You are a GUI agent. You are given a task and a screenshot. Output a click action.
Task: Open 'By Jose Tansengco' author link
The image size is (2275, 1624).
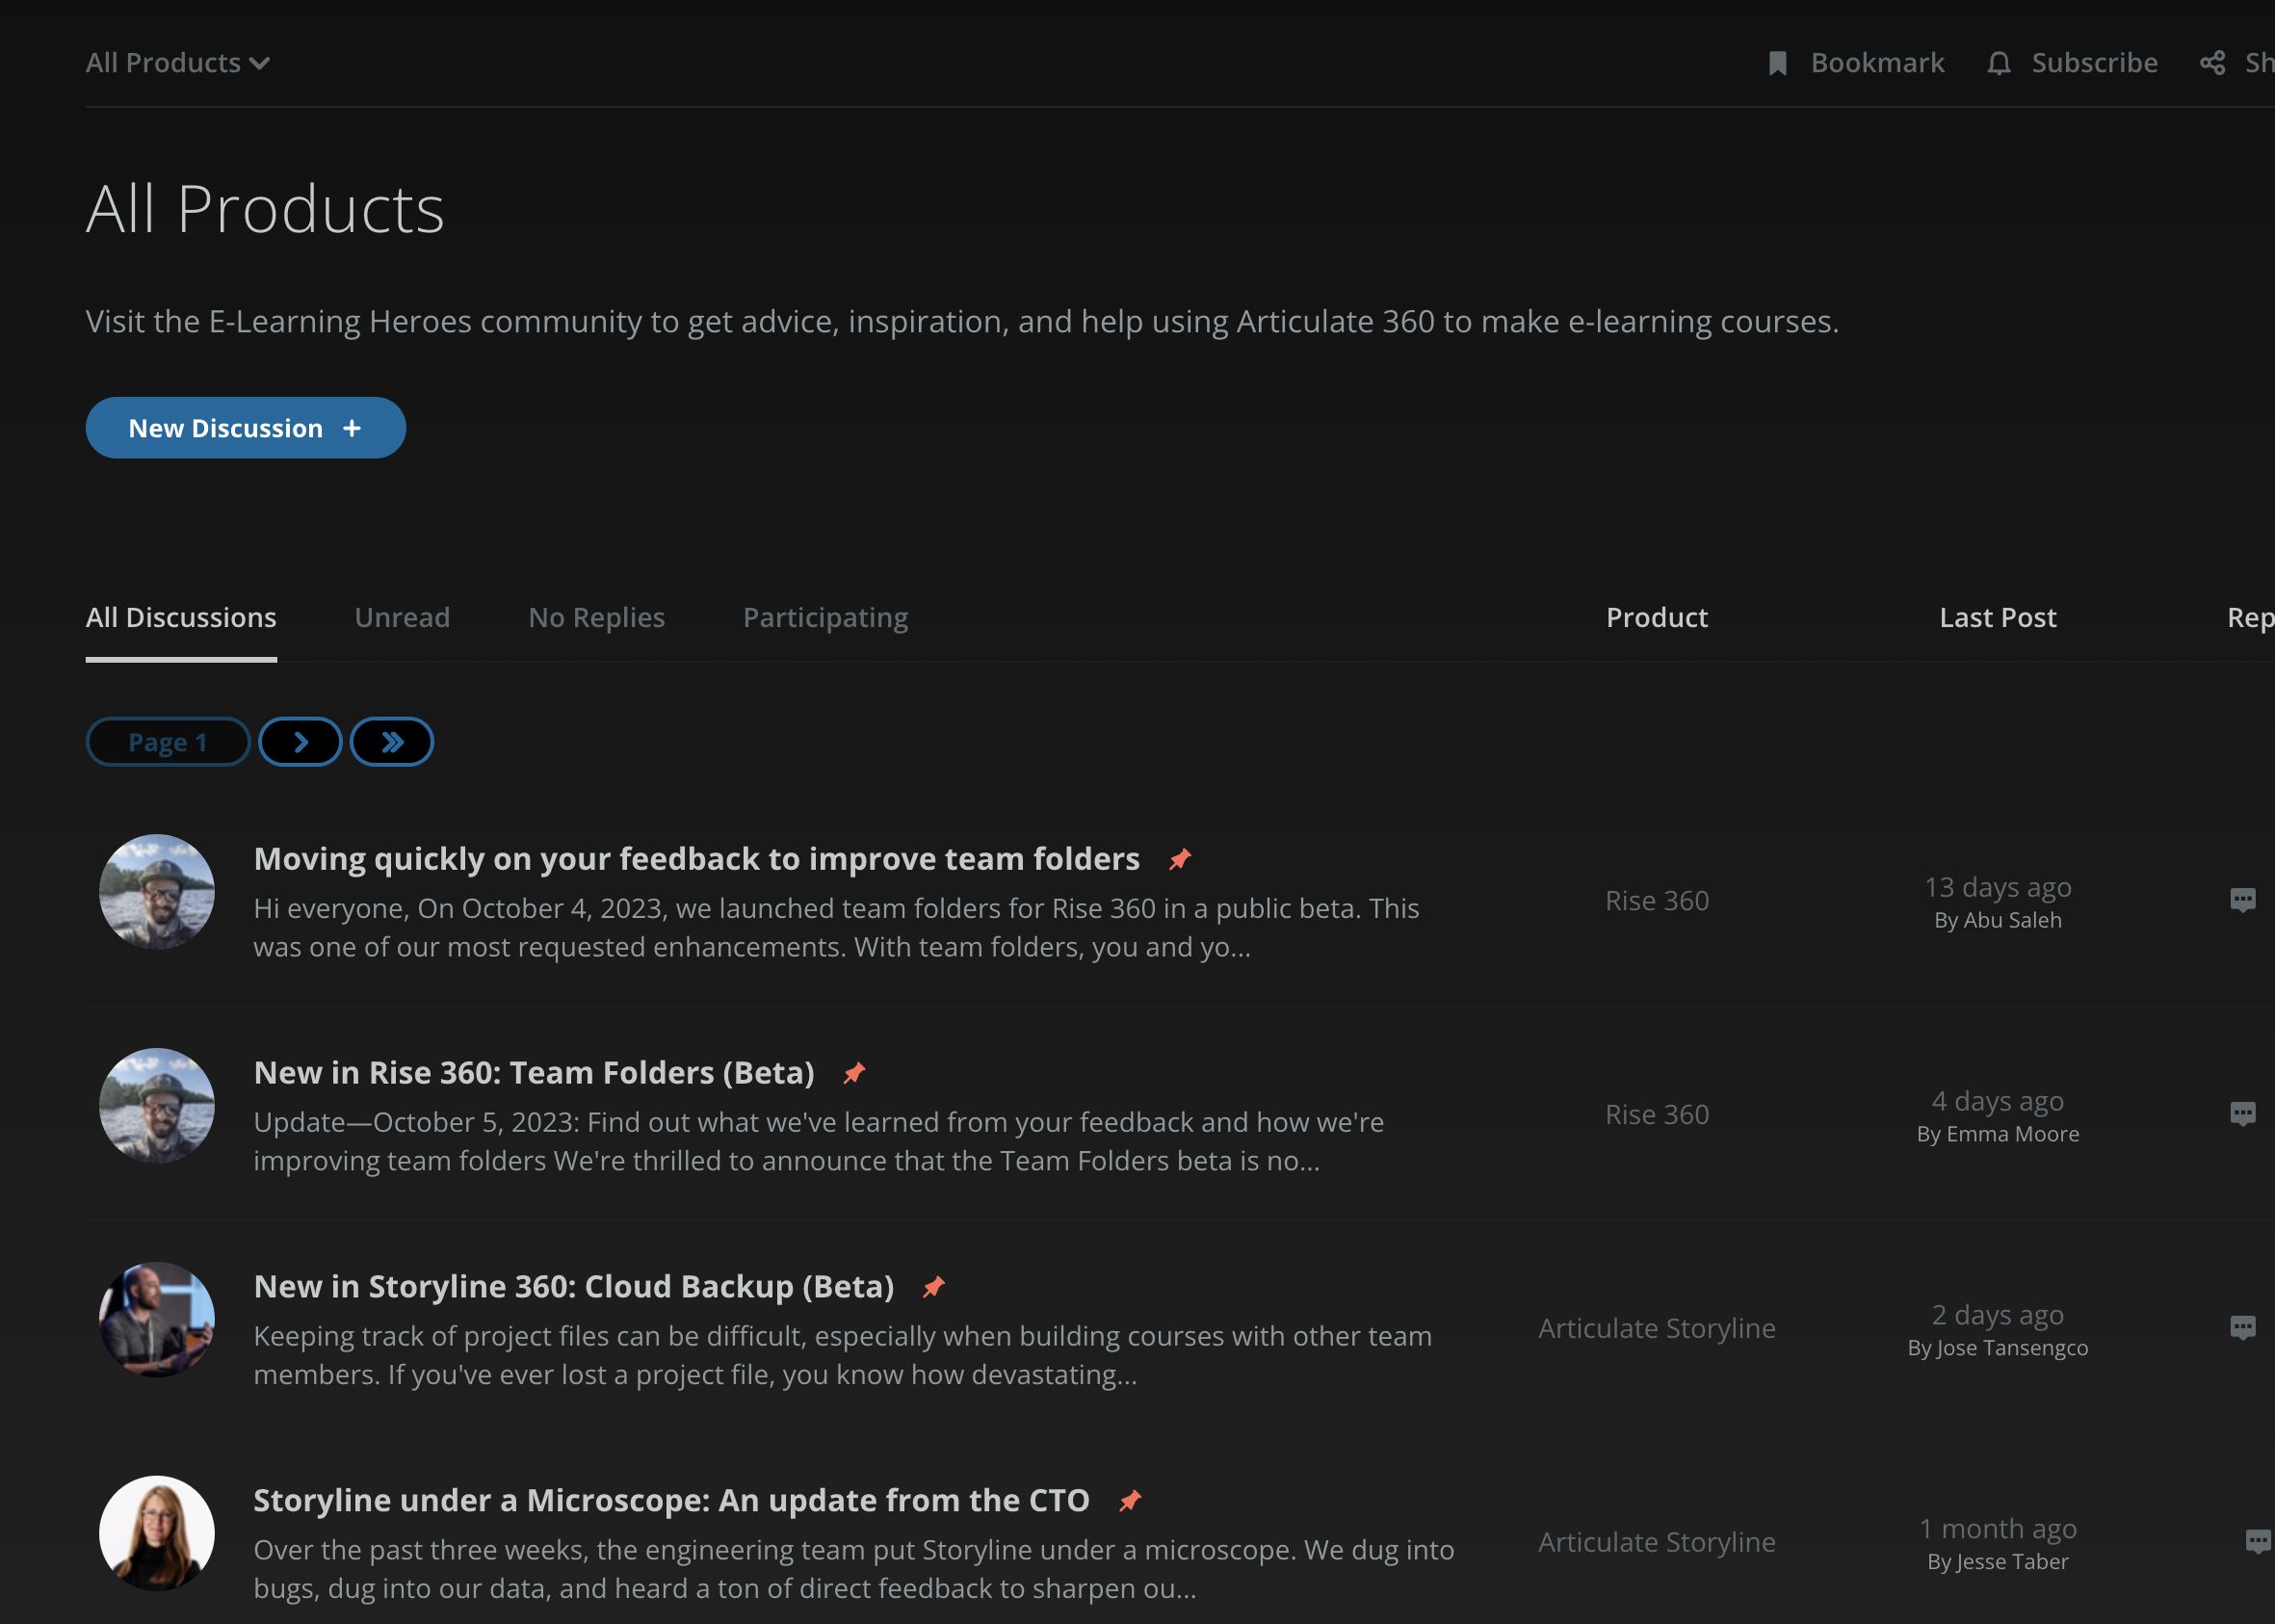tap(1997, 1348)
